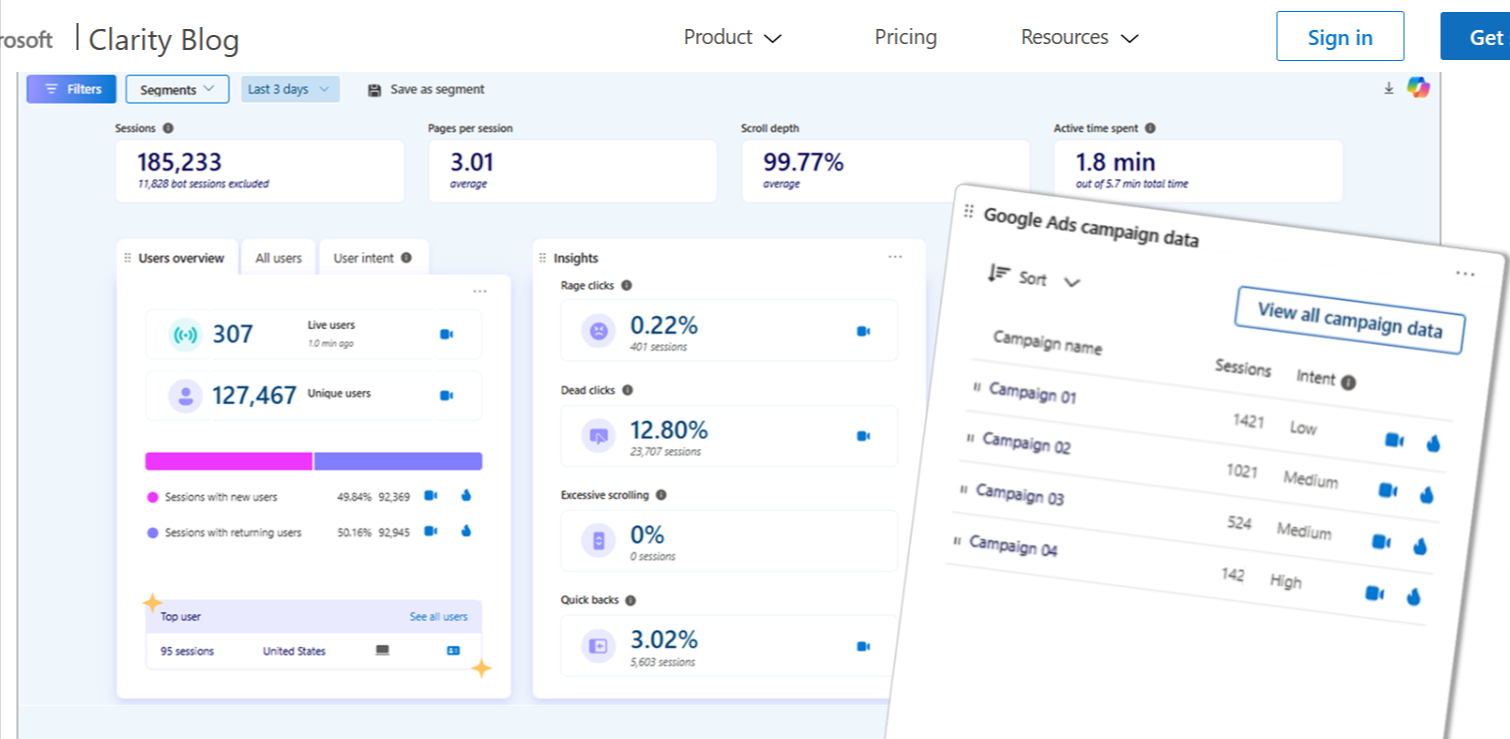
Task: Open heatmap for Campaign 02
Action: [1427, 494]
